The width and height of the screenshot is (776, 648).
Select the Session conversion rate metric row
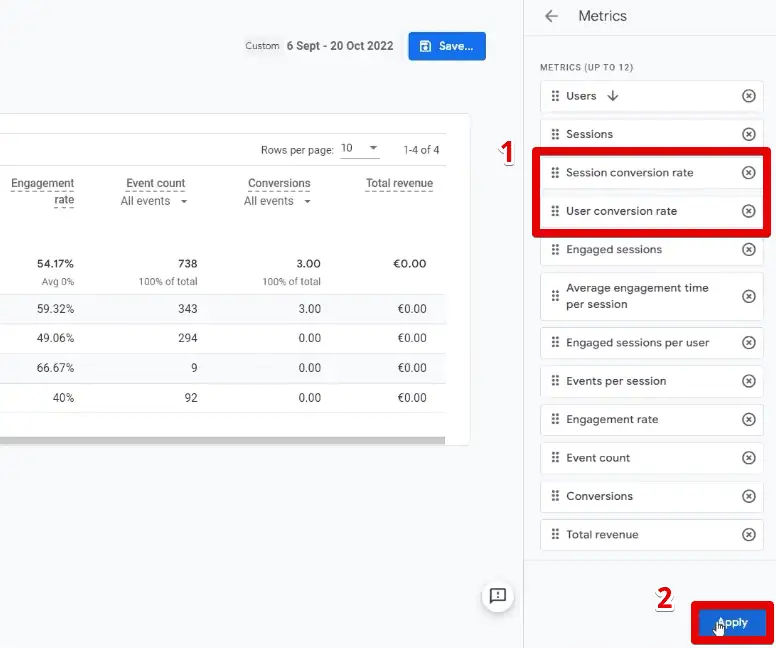click(651, 172)
